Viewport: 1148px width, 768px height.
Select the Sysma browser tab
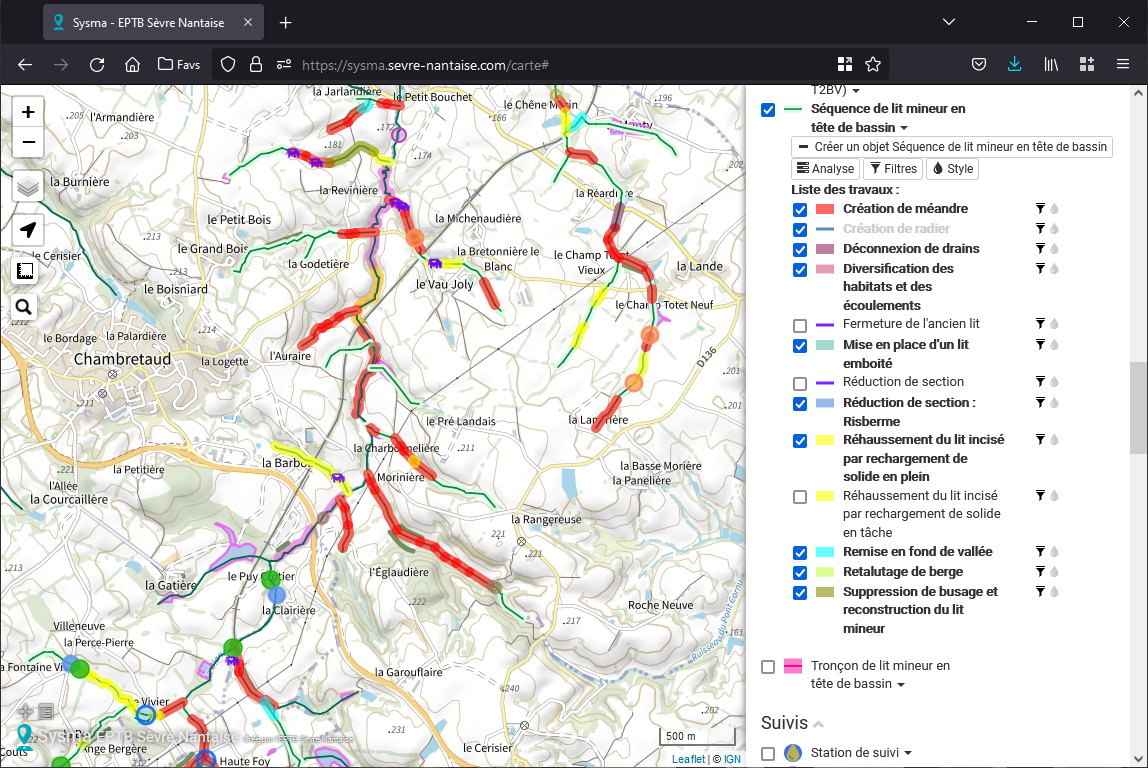click(150, 22)
